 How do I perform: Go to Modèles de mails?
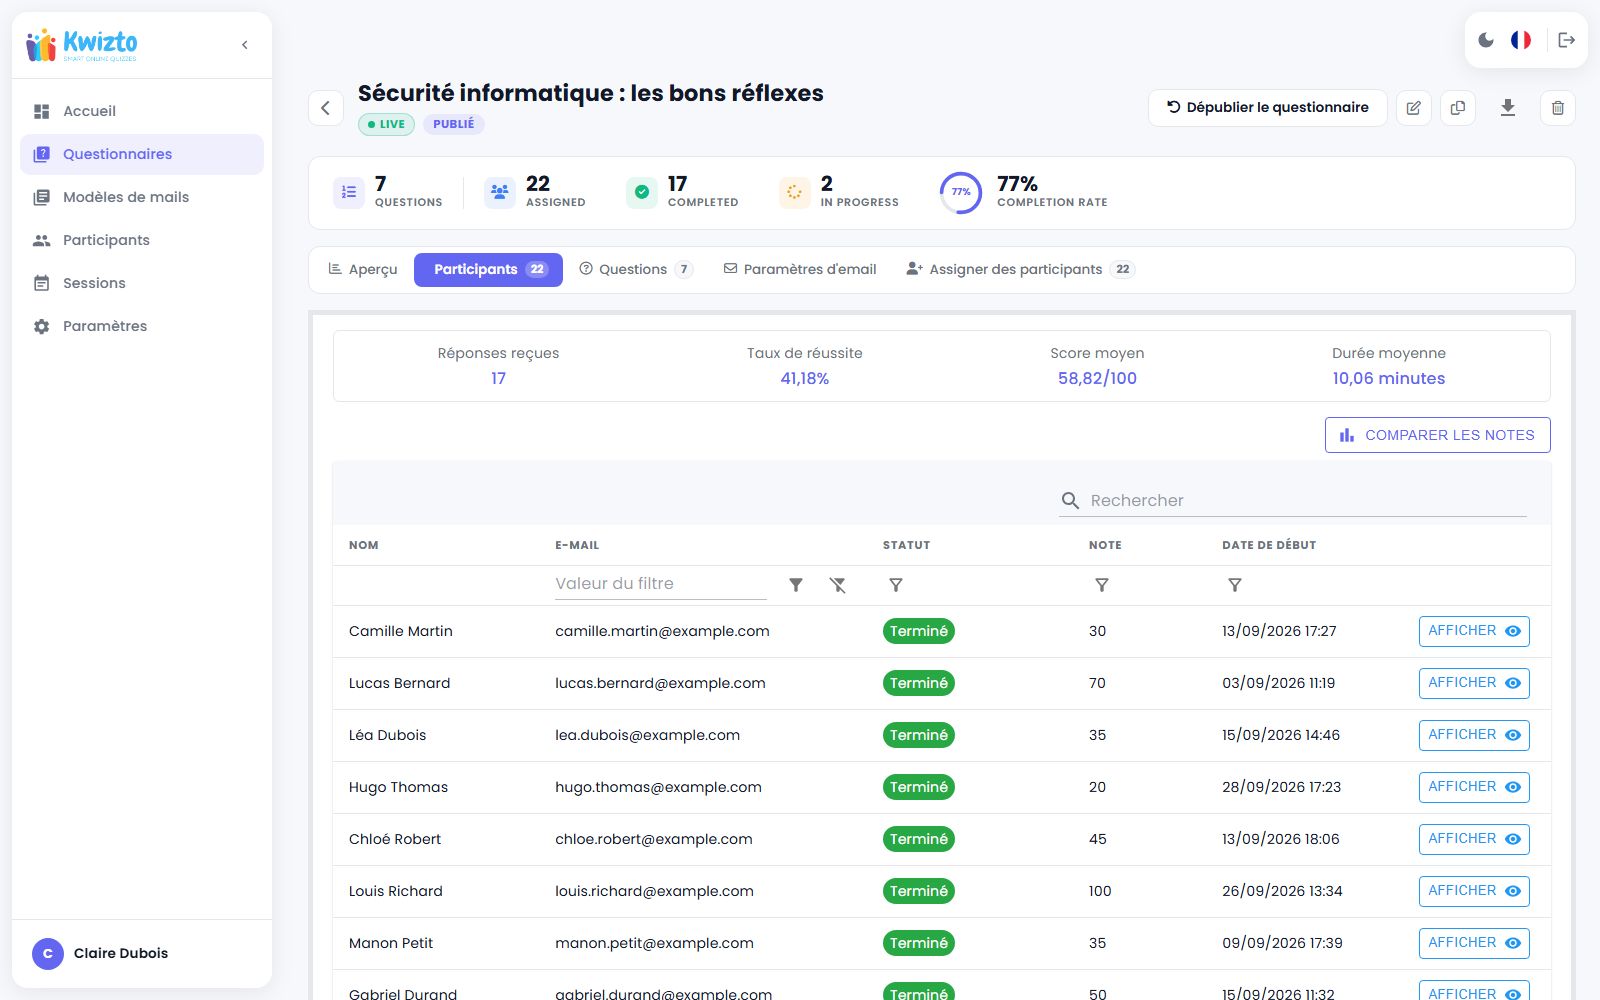(142, 197)
